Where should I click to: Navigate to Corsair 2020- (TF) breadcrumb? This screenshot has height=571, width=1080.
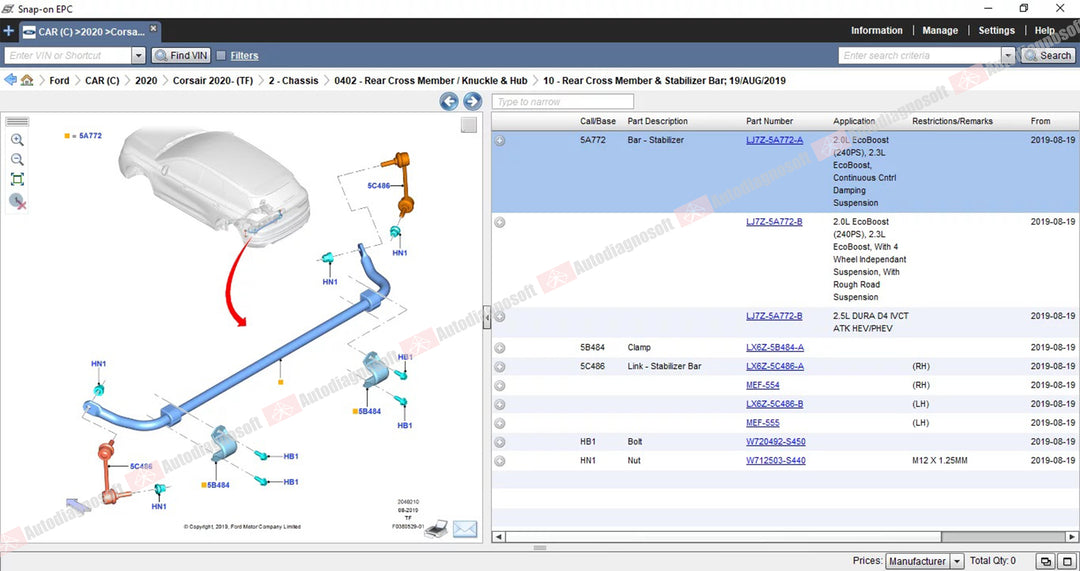tap(213, 81)
